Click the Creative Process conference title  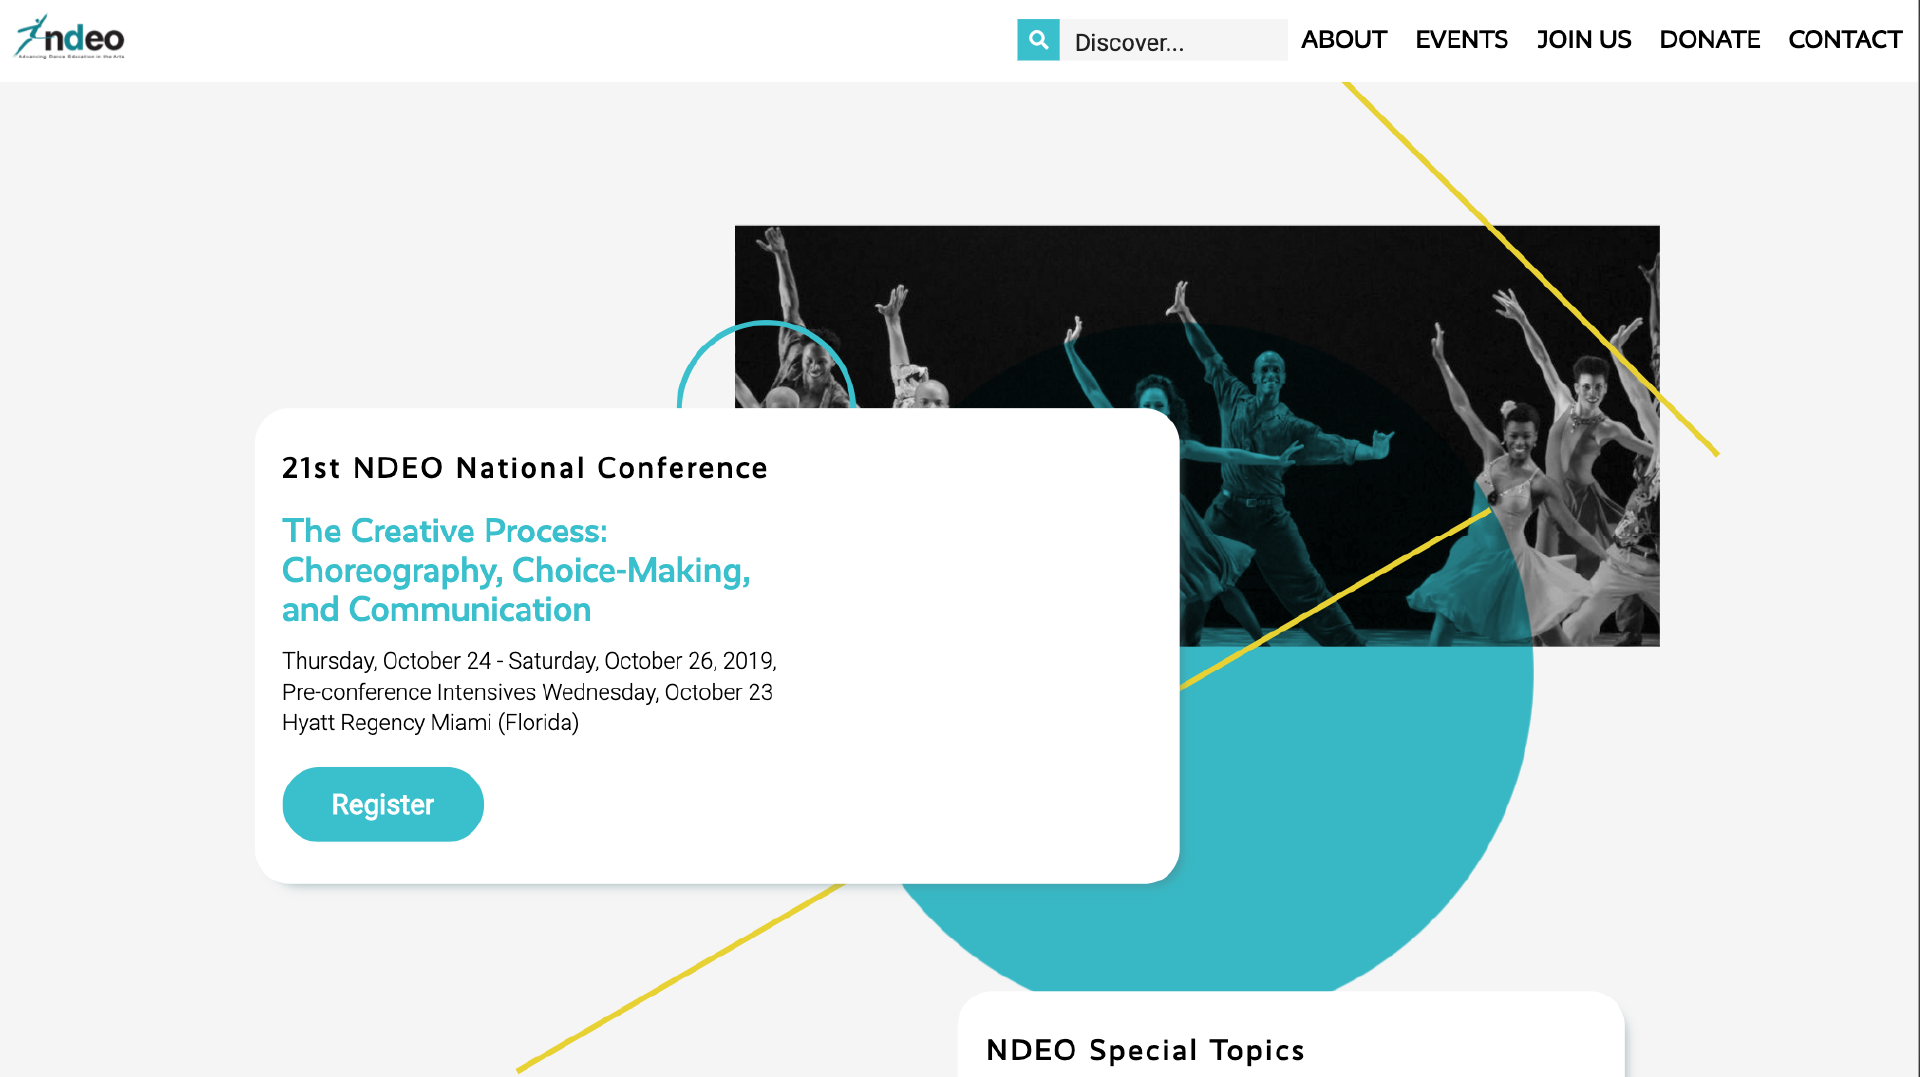click(516, 570)
